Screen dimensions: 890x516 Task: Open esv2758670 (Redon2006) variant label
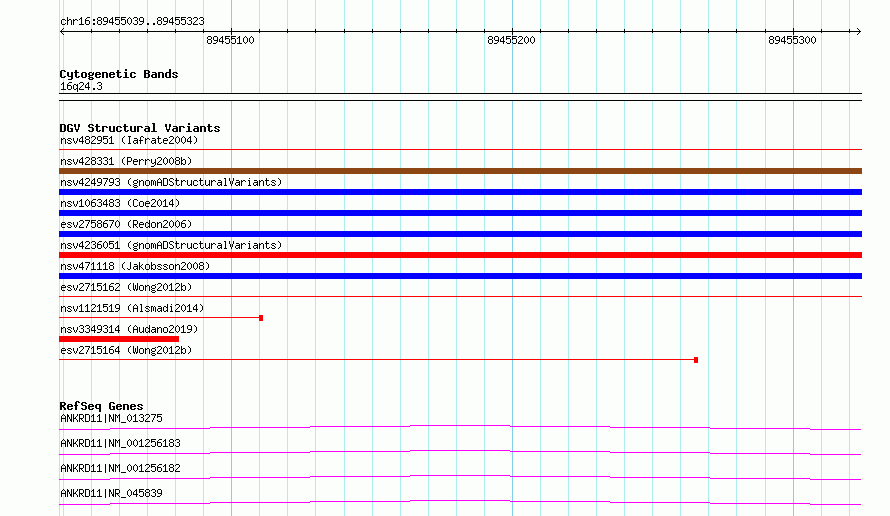(x=126, y=224)
